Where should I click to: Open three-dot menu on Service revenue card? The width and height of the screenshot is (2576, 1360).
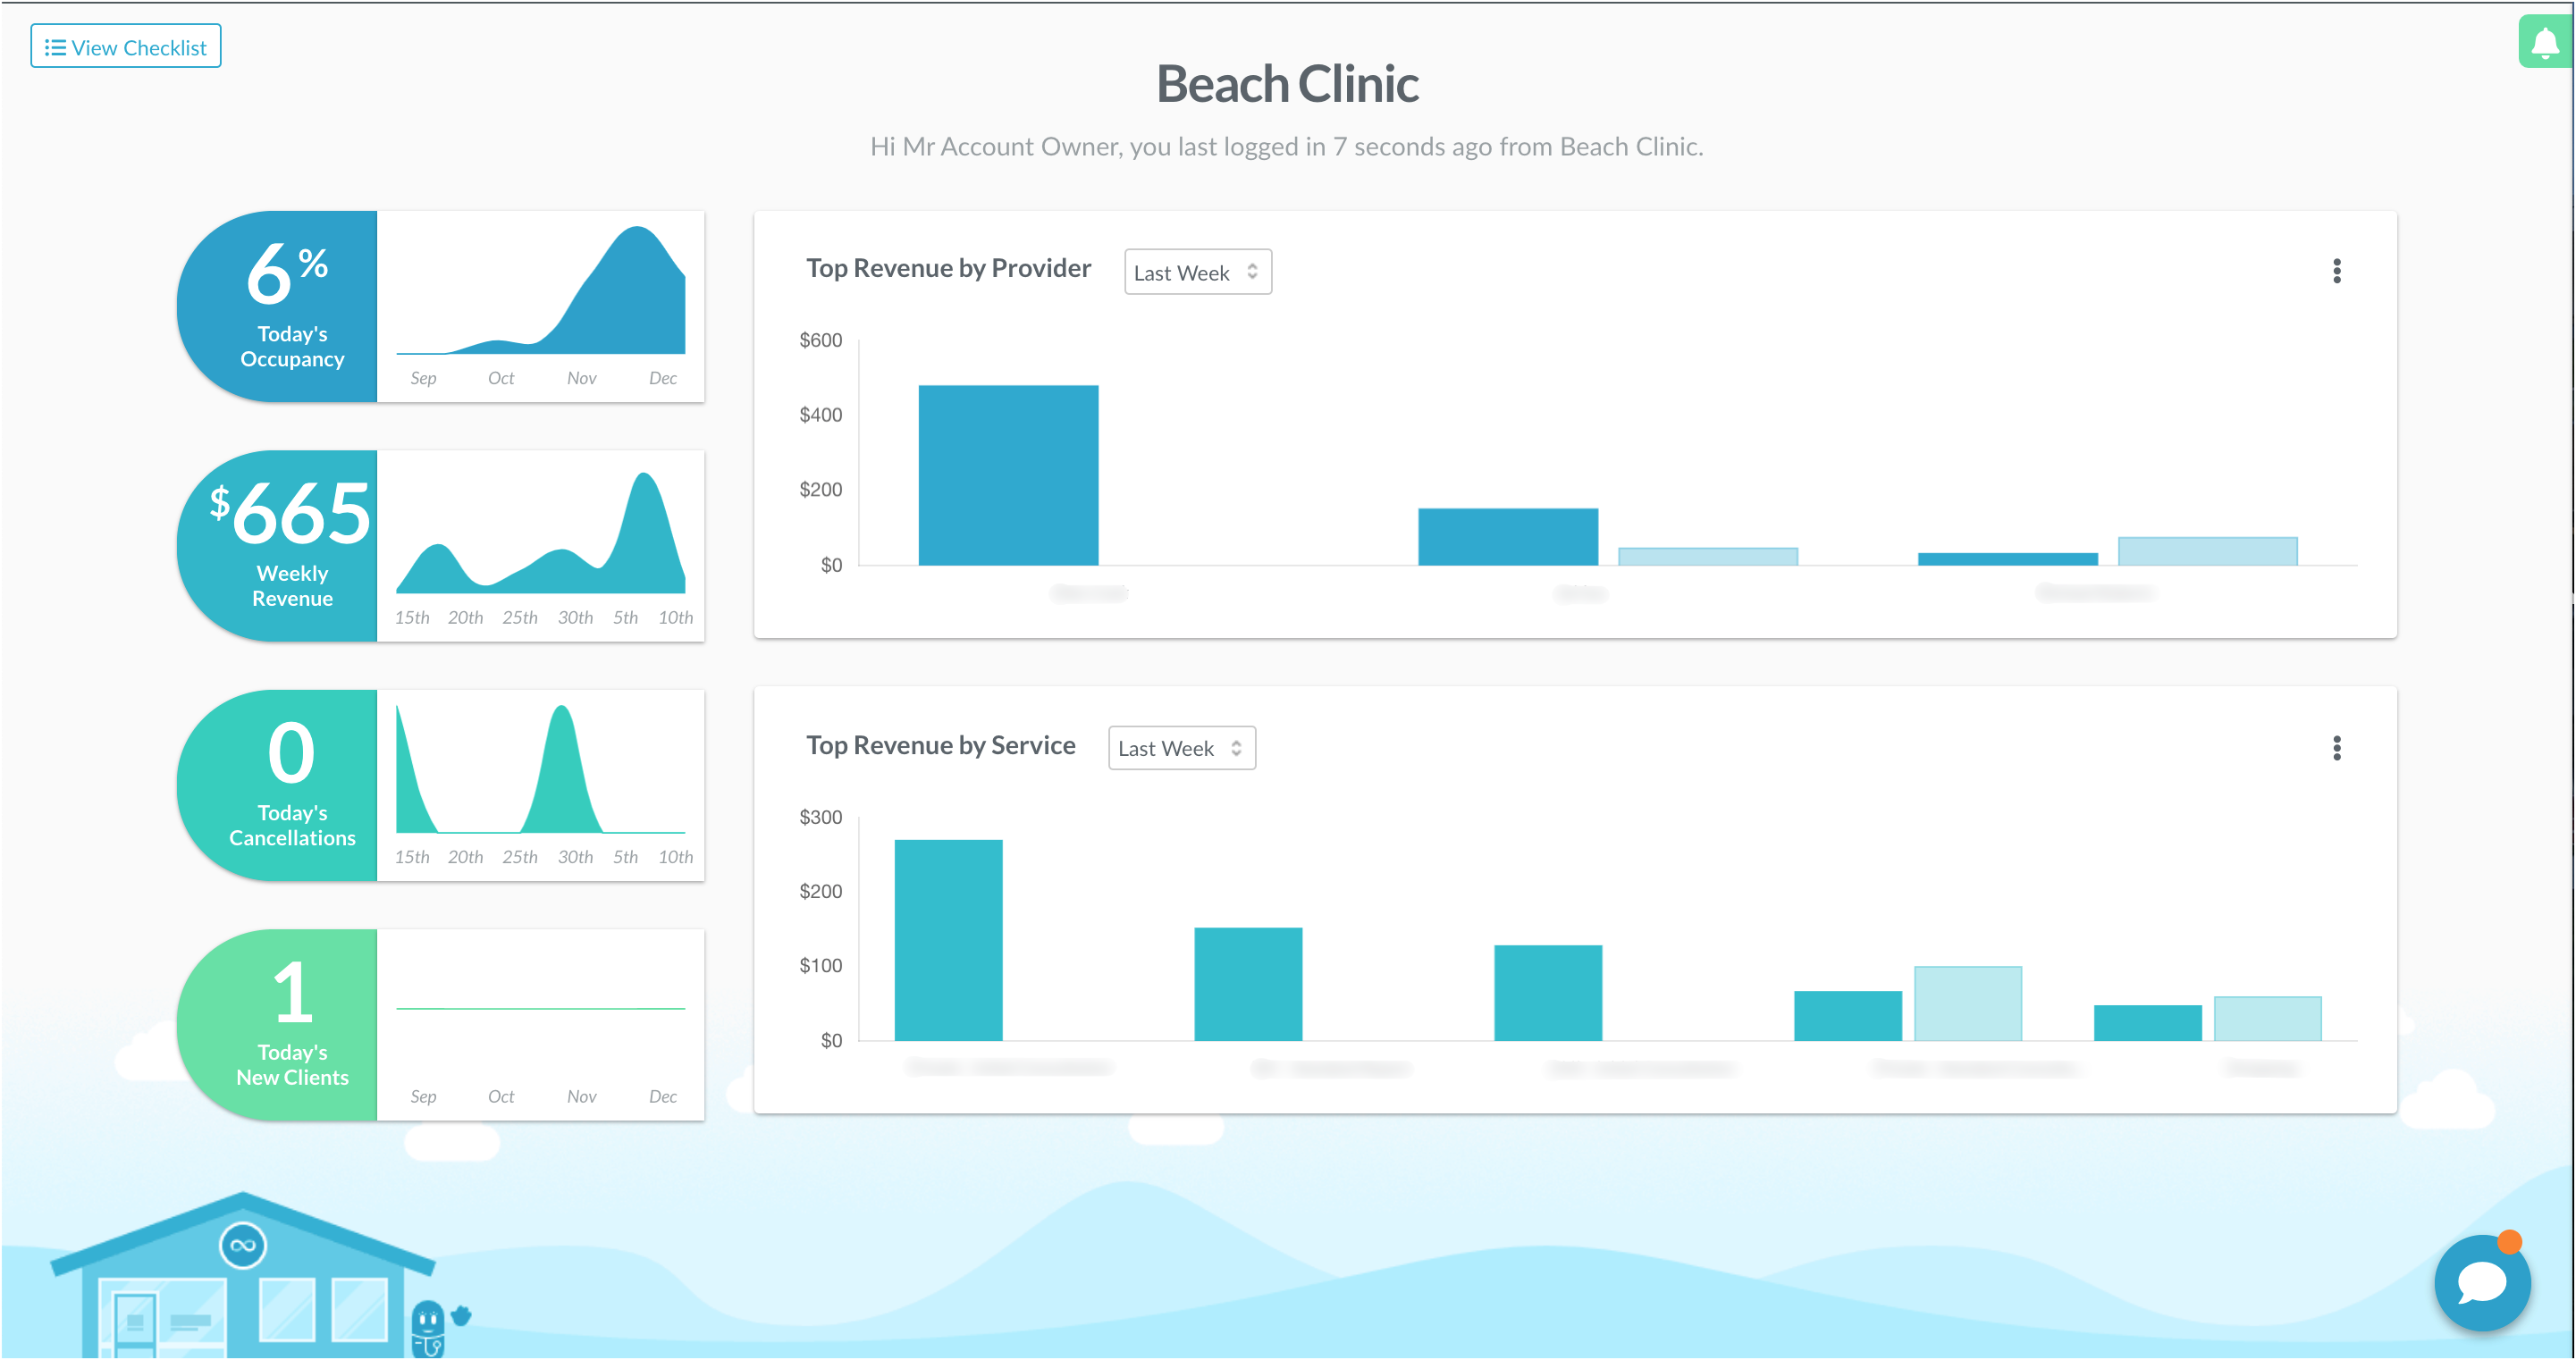tap(2337, 748)
